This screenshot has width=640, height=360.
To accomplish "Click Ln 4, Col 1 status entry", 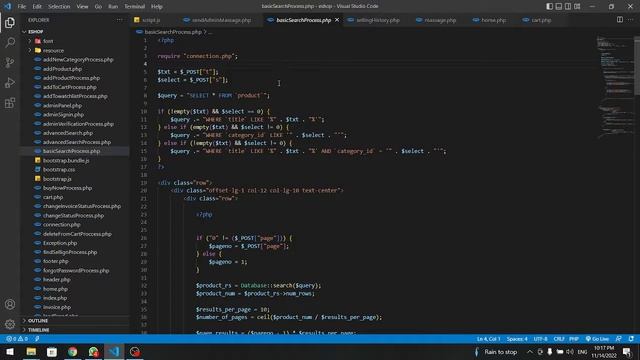I will pyautogui.click(x=488, y=339).
